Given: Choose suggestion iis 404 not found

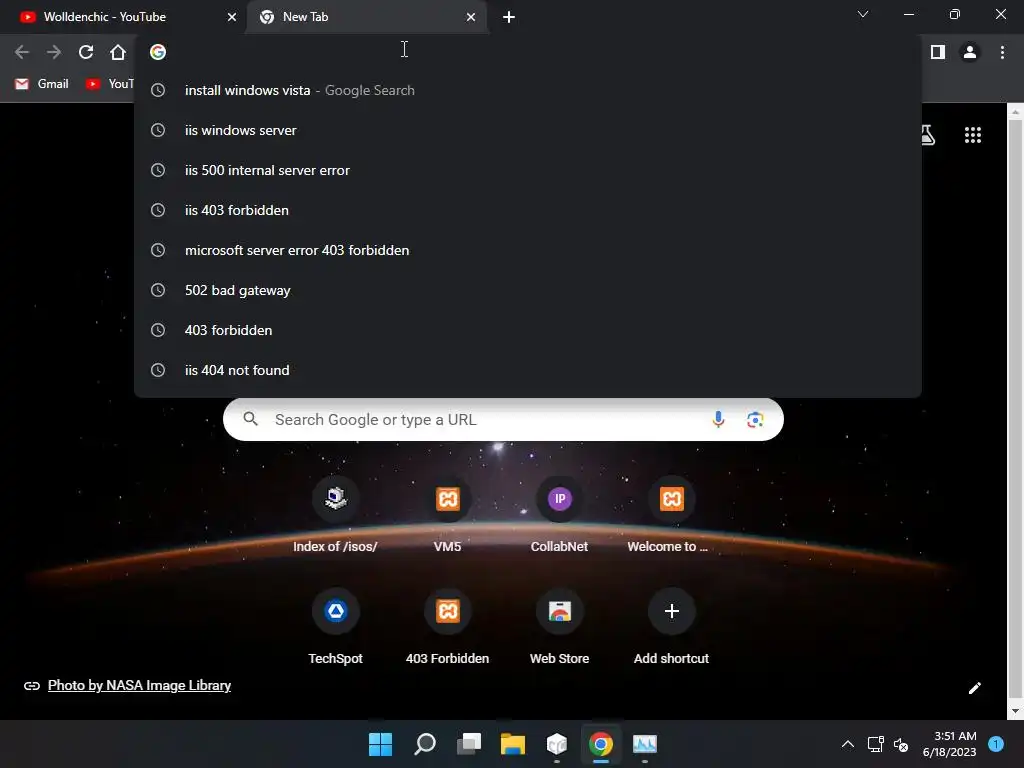Looking at the screenshot, I should [528, 370].
